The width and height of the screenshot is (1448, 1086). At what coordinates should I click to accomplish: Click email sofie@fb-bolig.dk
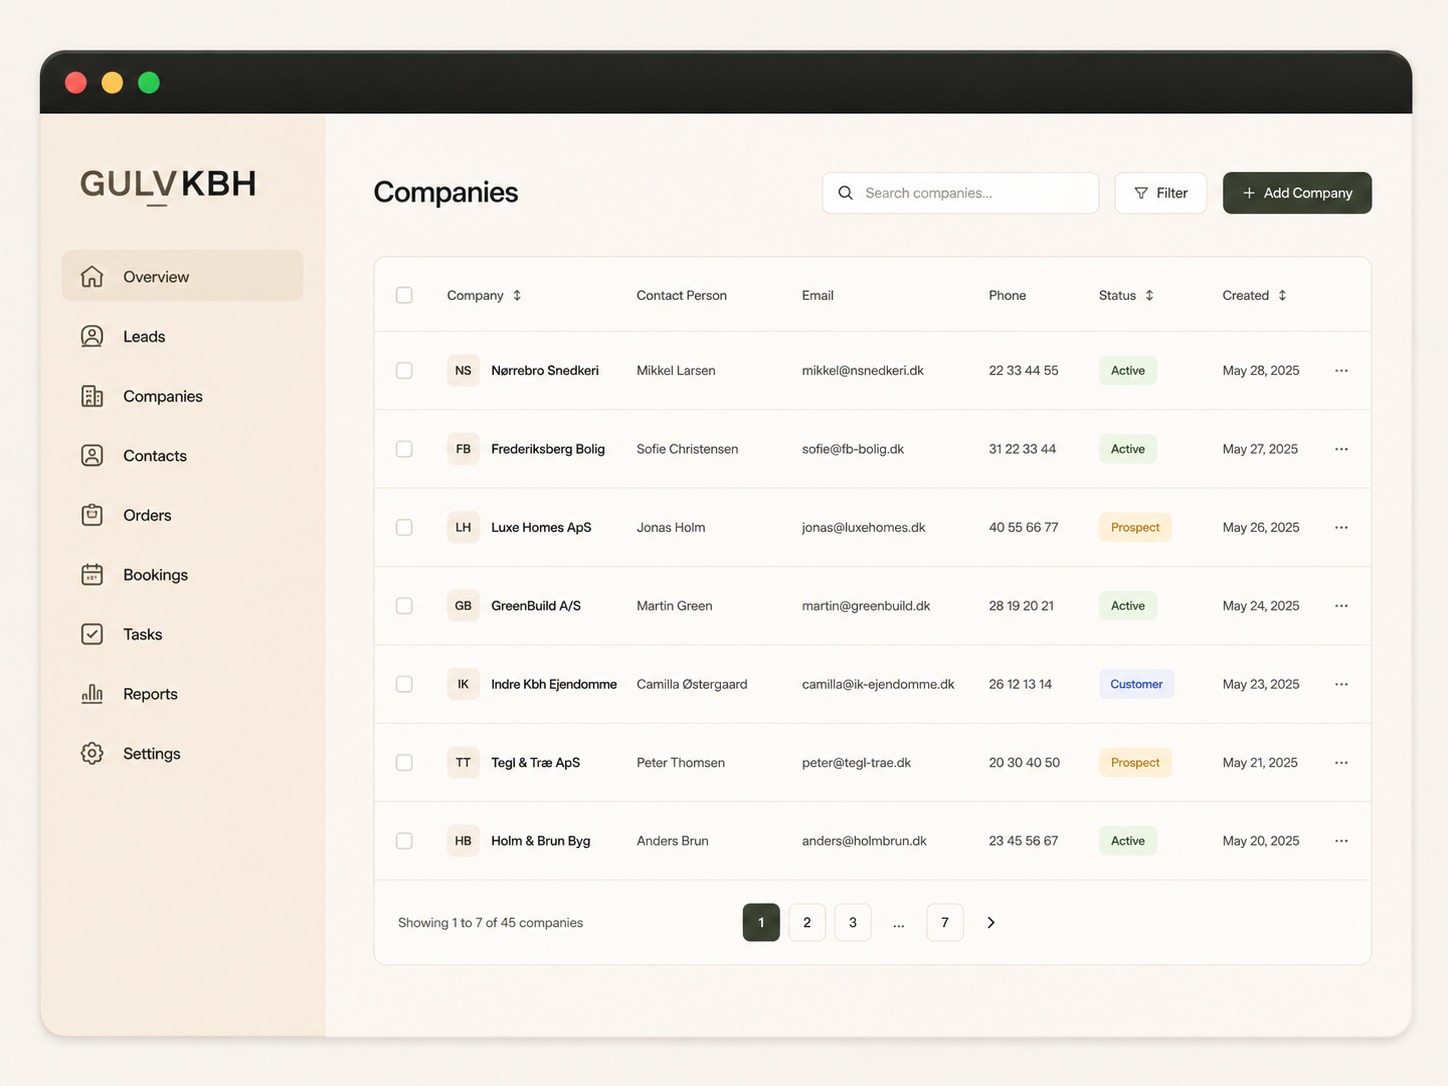coord(853,449)
